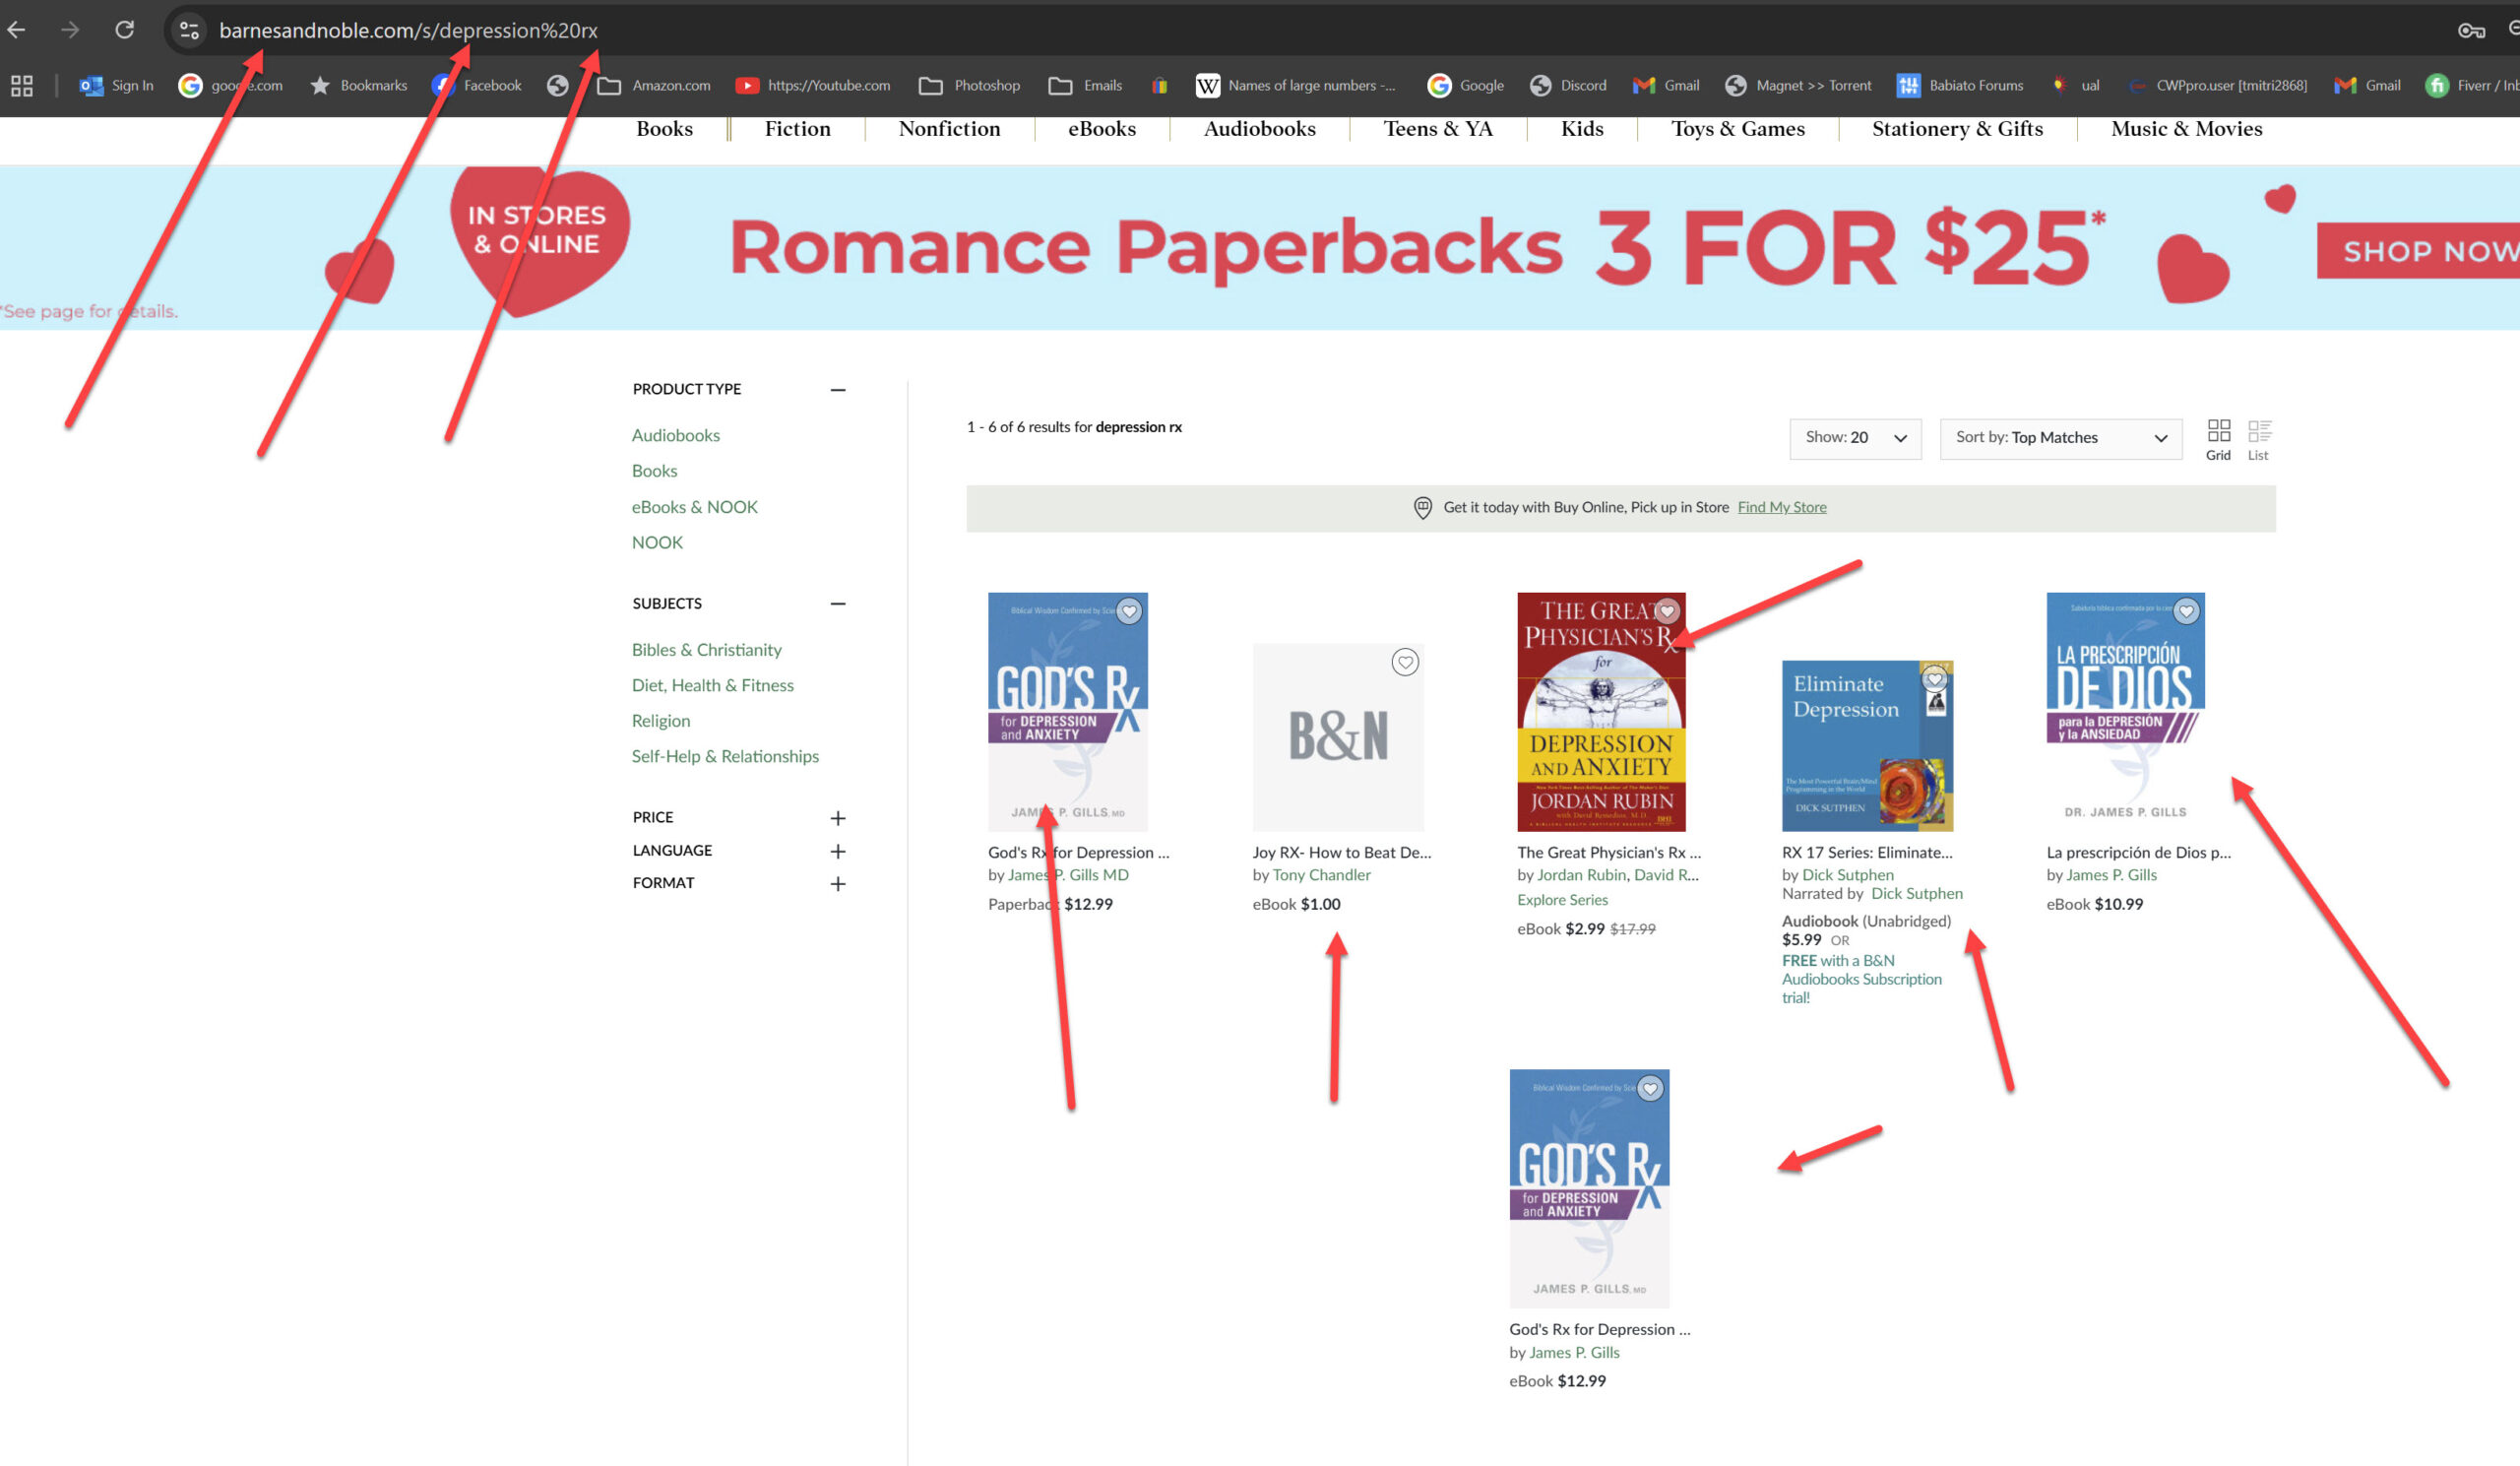This screenshot has height=1466, width=2520.
Task: Open the apps grid icon in bookmarks bar
Action: click(x=21, y=86)
